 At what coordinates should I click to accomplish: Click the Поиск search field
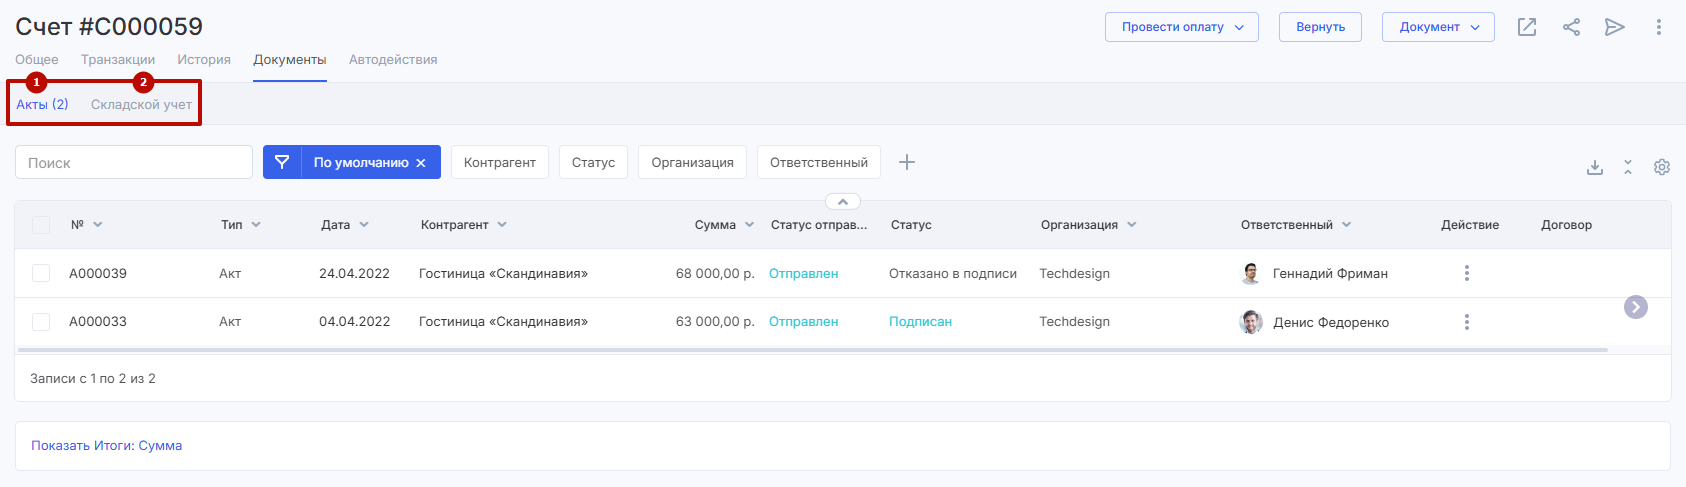click(x=134, y=162)
